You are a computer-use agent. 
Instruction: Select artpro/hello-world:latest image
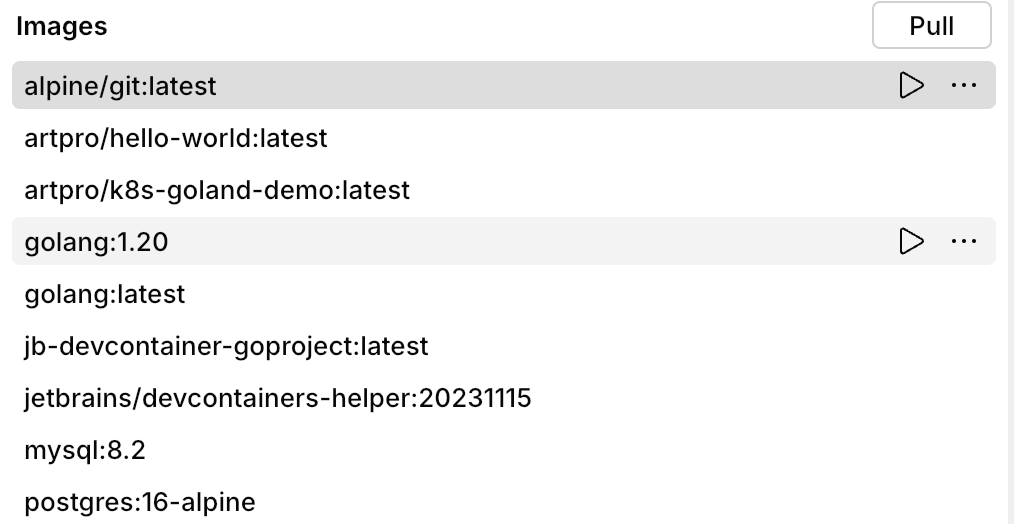pyautogui.click(x=176, y=138)
